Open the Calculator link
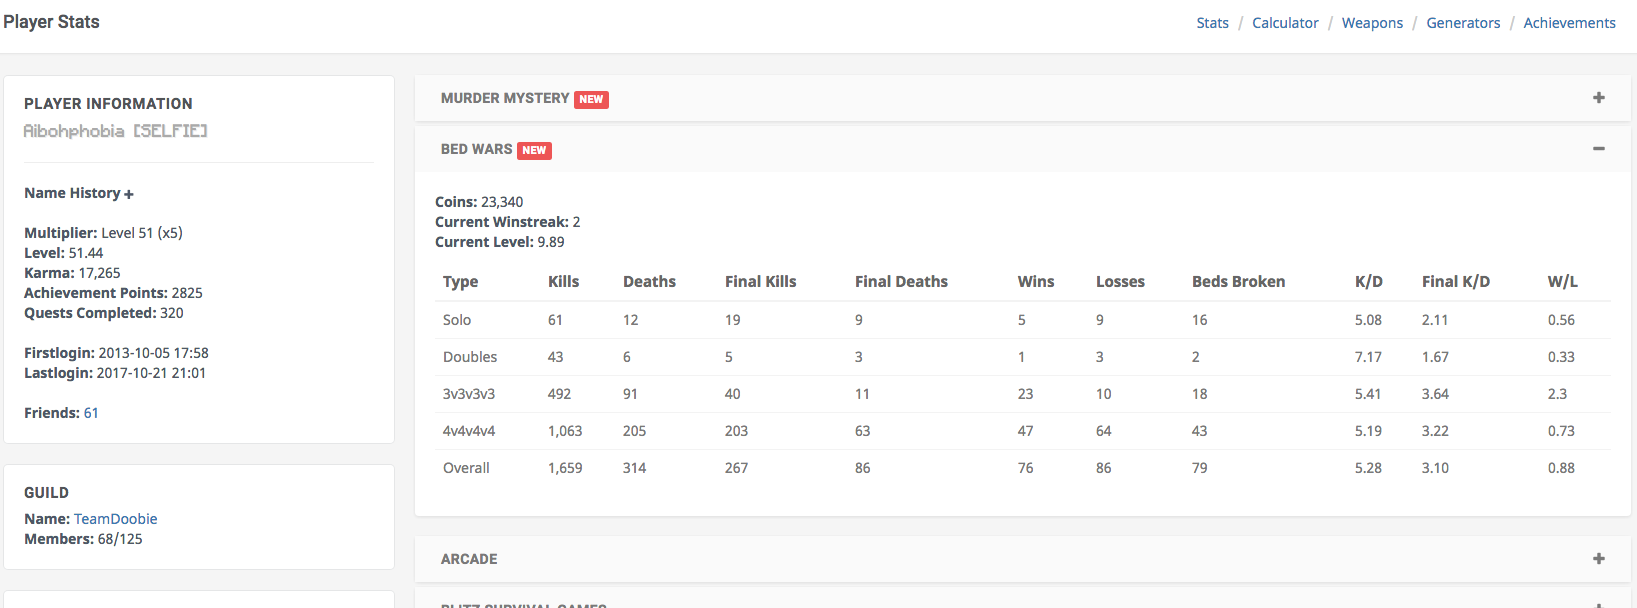The height and width of the screenshot is (608, 1637). tap(1285, 23)
